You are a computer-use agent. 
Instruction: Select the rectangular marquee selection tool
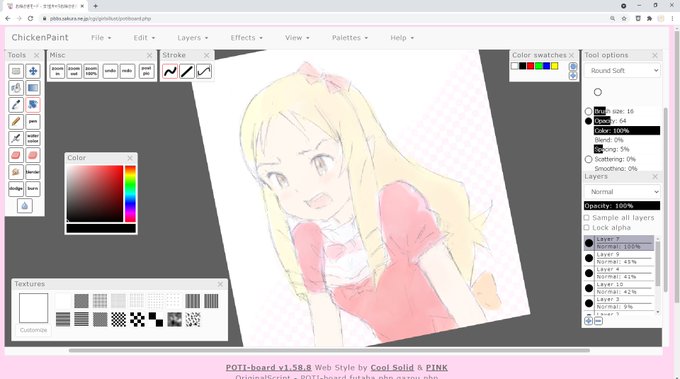point(16,71)
